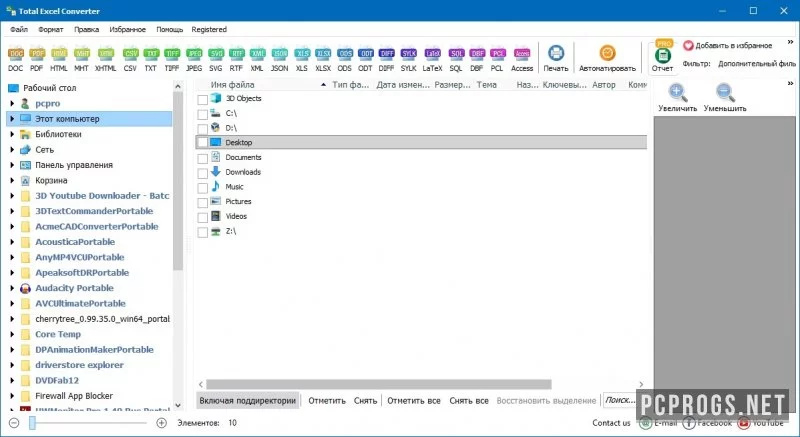The height and width of the screenshot is (437, 800).
Task: Click the DIFF format icon
Action: [x=387, y=54]
